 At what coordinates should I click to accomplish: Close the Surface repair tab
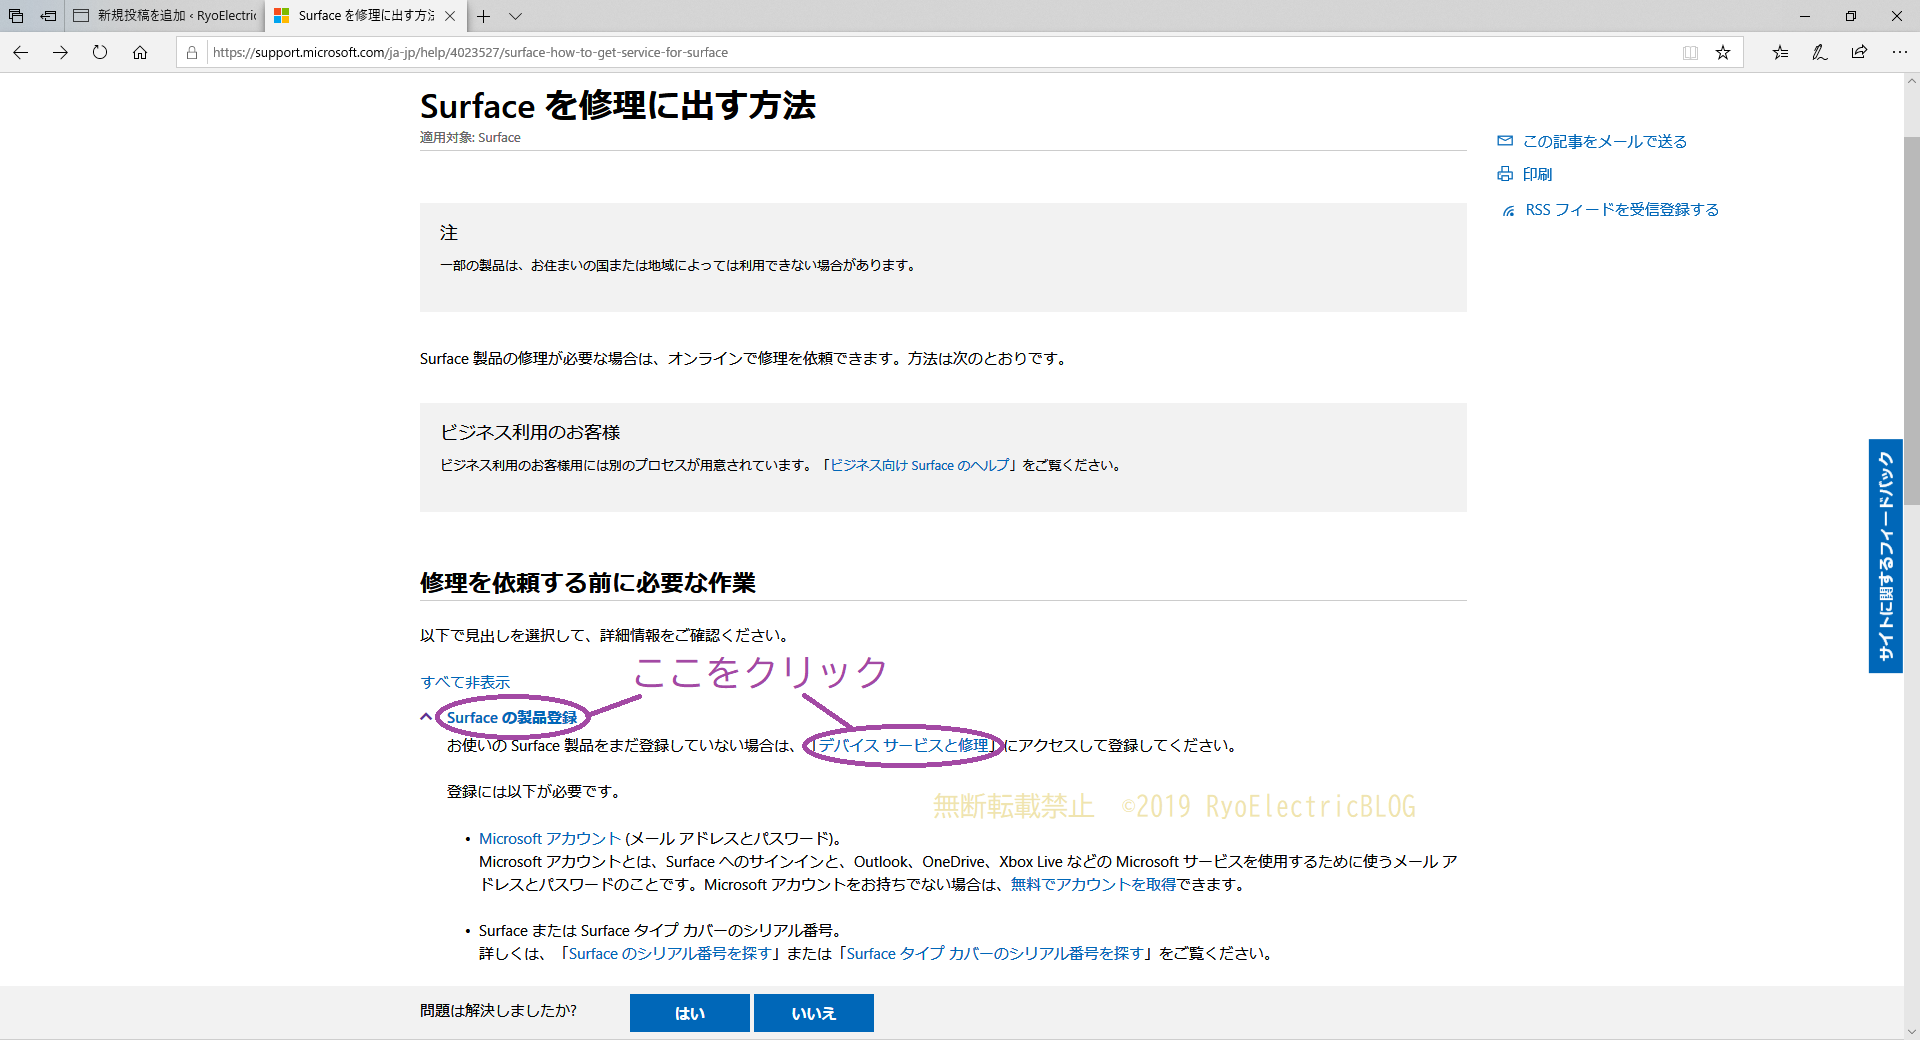(450, 16)
